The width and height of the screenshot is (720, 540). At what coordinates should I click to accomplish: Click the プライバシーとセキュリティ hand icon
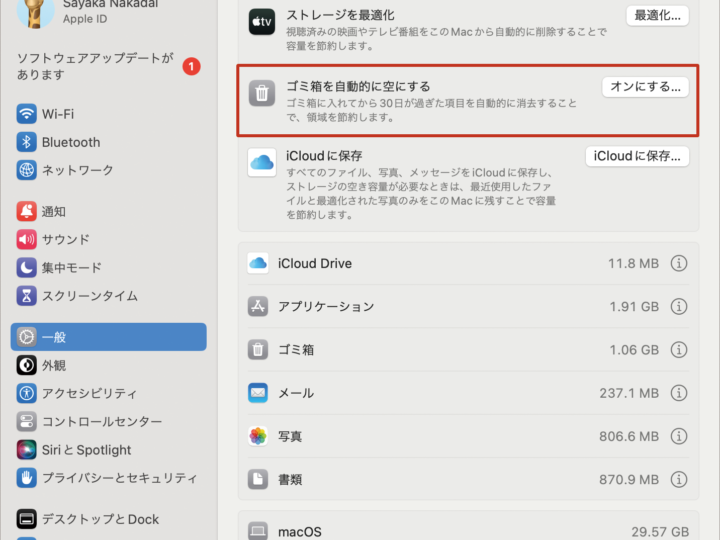point(26,478)
